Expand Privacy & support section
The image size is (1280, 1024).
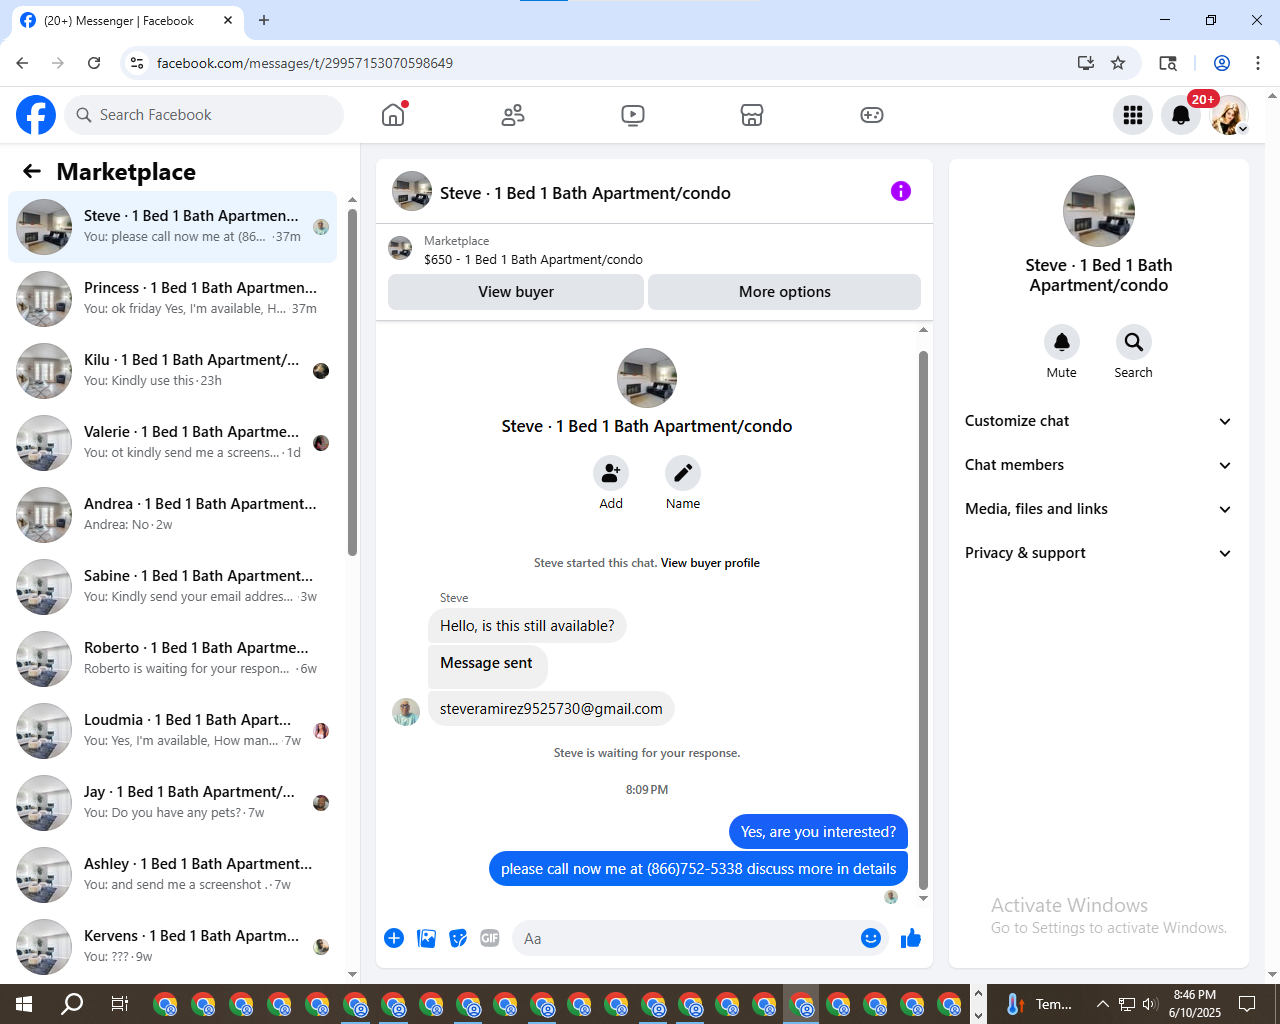tap(1098, 553)
